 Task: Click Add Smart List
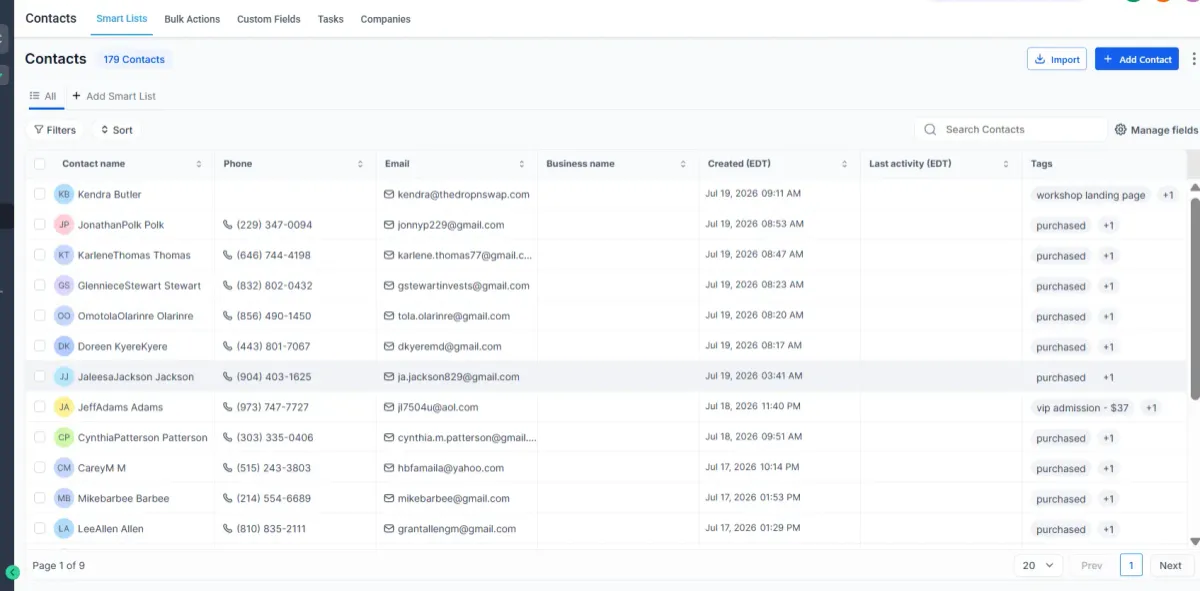point(114,96)
